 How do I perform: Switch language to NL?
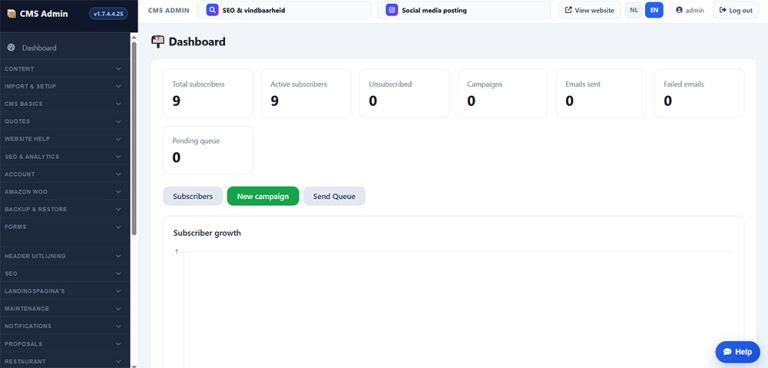[x=634, y=10]
